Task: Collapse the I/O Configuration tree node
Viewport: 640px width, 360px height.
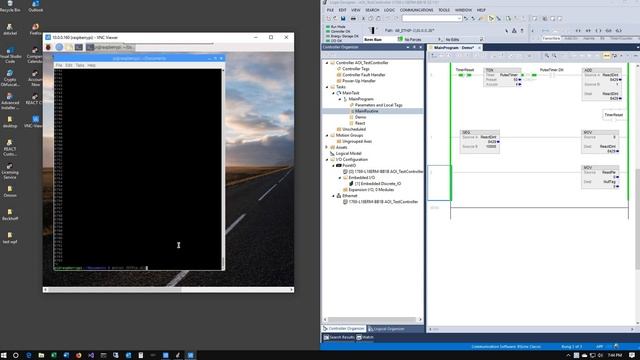Action: (x=327, y=160)
